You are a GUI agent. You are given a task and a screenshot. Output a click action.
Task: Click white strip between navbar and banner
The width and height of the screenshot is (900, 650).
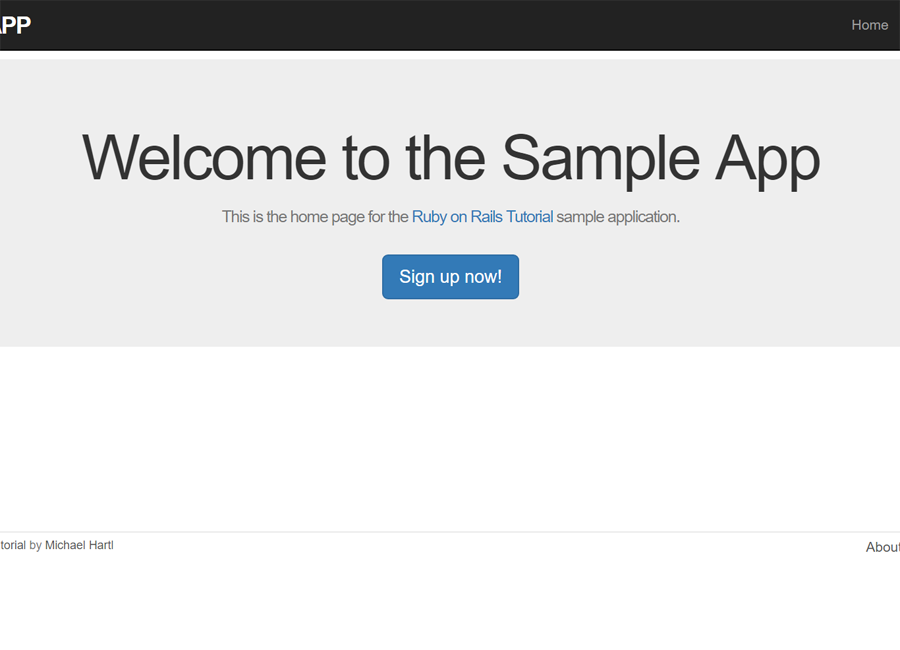coord(450,55)
